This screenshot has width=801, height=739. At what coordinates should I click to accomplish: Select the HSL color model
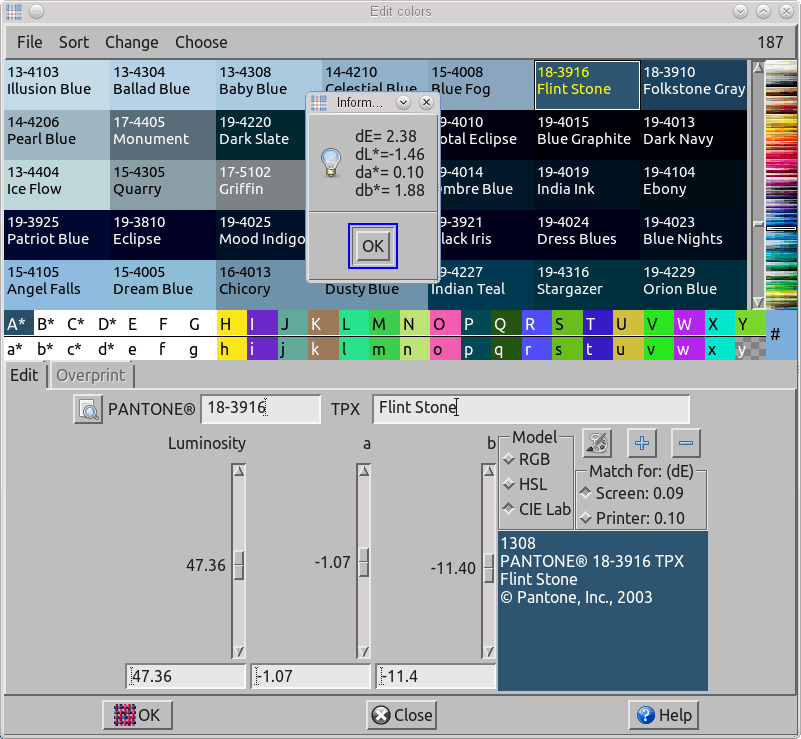[525, 484]
